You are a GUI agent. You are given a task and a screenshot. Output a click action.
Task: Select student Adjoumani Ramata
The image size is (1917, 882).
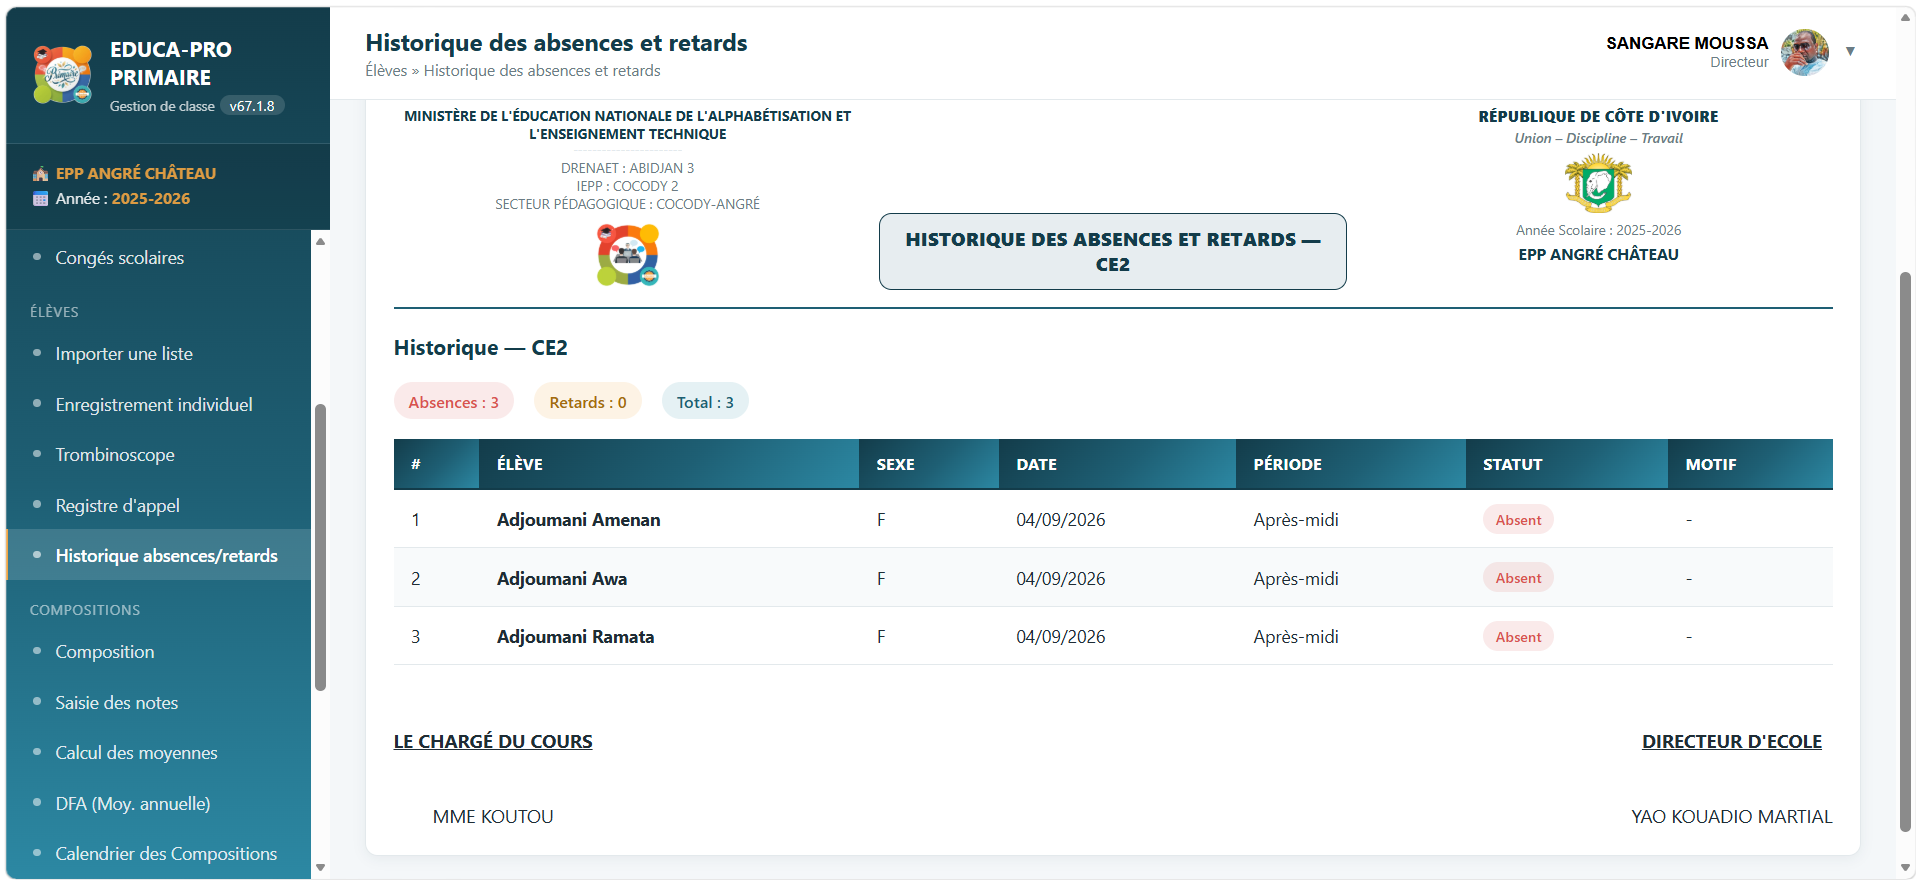pyautogui.click(x=575, y=637)
